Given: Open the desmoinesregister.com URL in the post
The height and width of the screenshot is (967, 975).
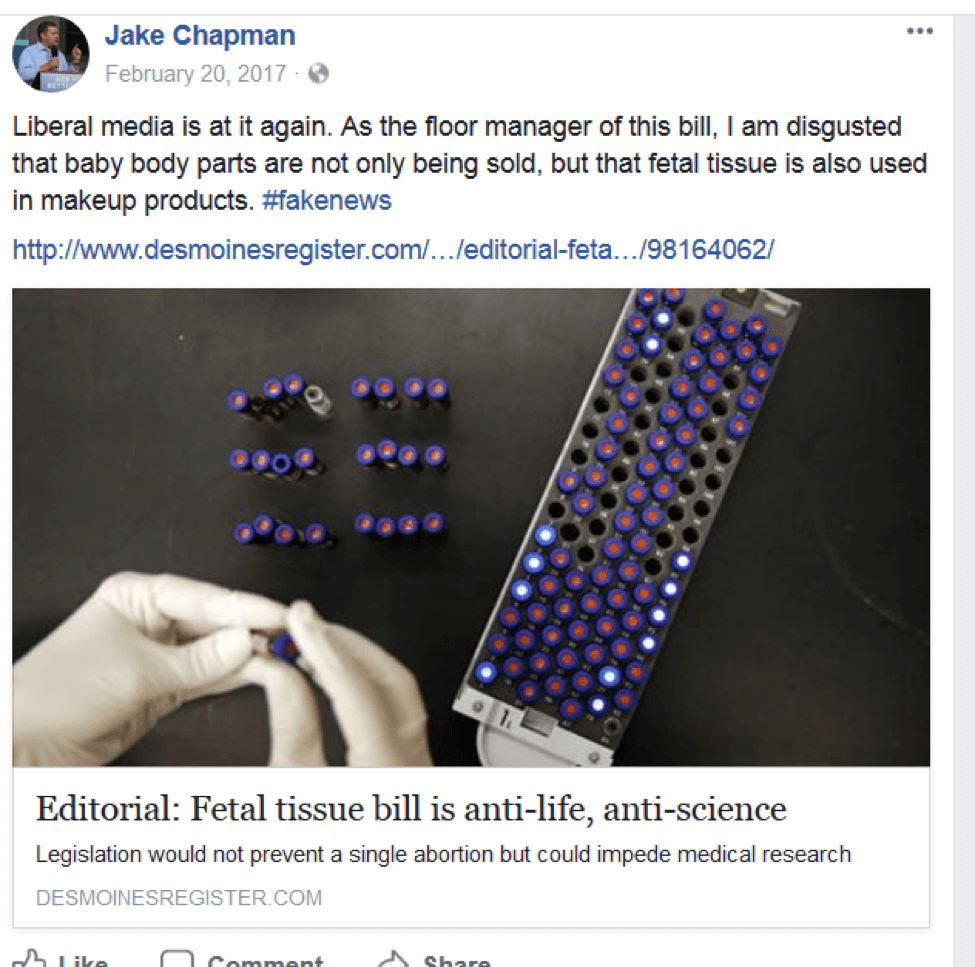Looking at the screenshot, I should coord(393,250).
